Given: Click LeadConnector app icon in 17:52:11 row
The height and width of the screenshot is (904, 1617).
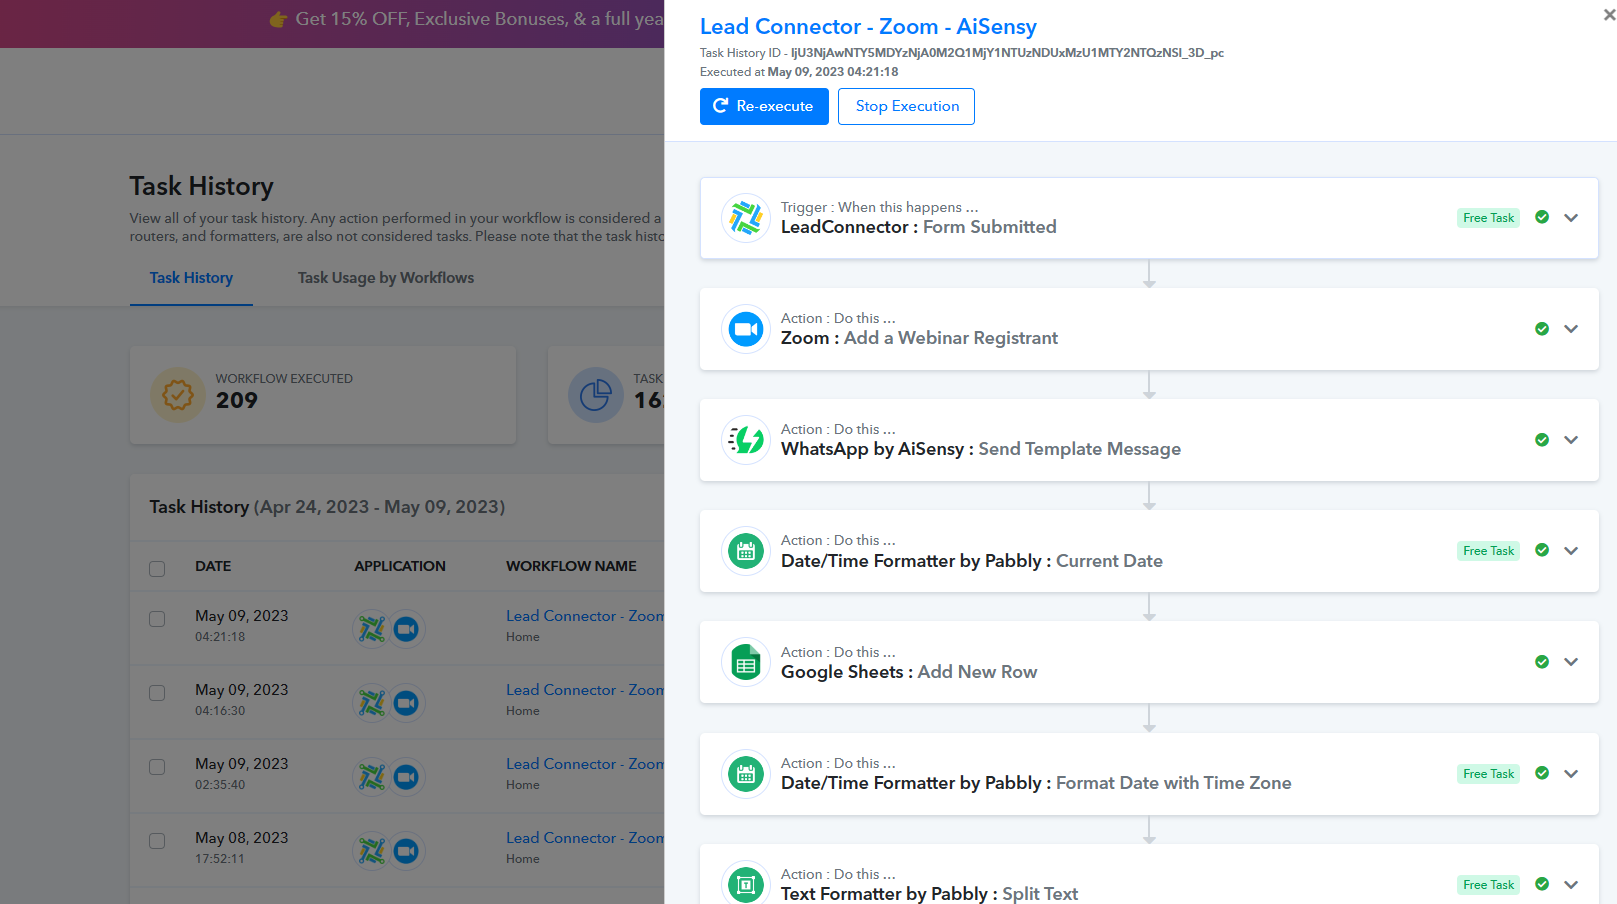Looking at the screenshot, I should coord(372,851).
